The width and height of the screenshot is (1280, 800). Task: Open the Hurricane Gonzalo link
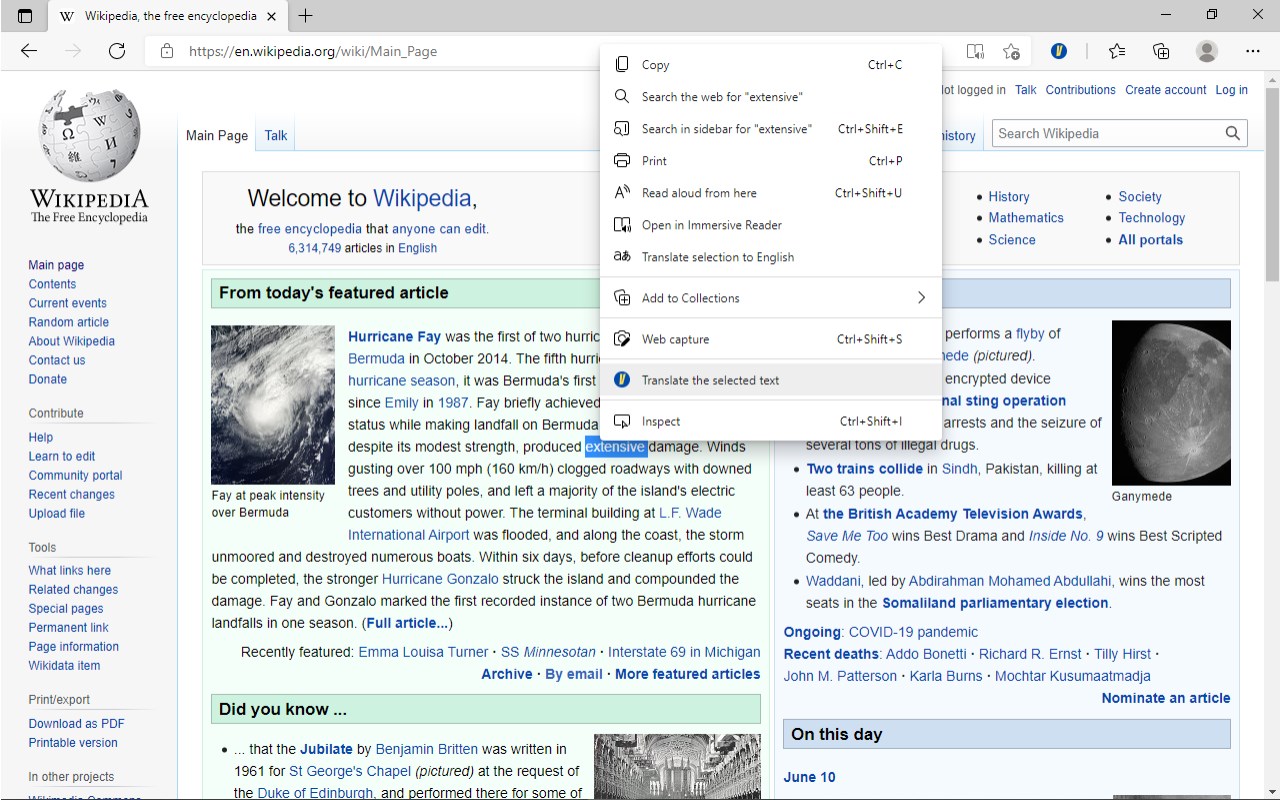[440, 579]
